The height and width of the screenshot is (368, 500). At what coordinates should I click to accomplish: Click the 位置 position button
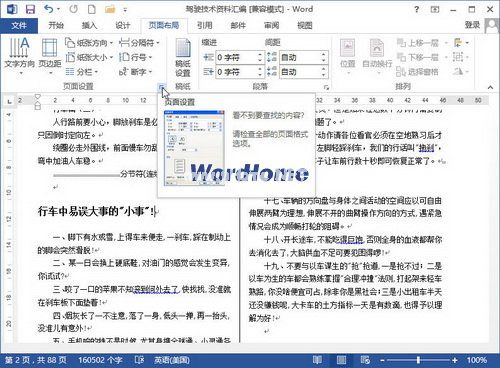click(x=348, y=56)
